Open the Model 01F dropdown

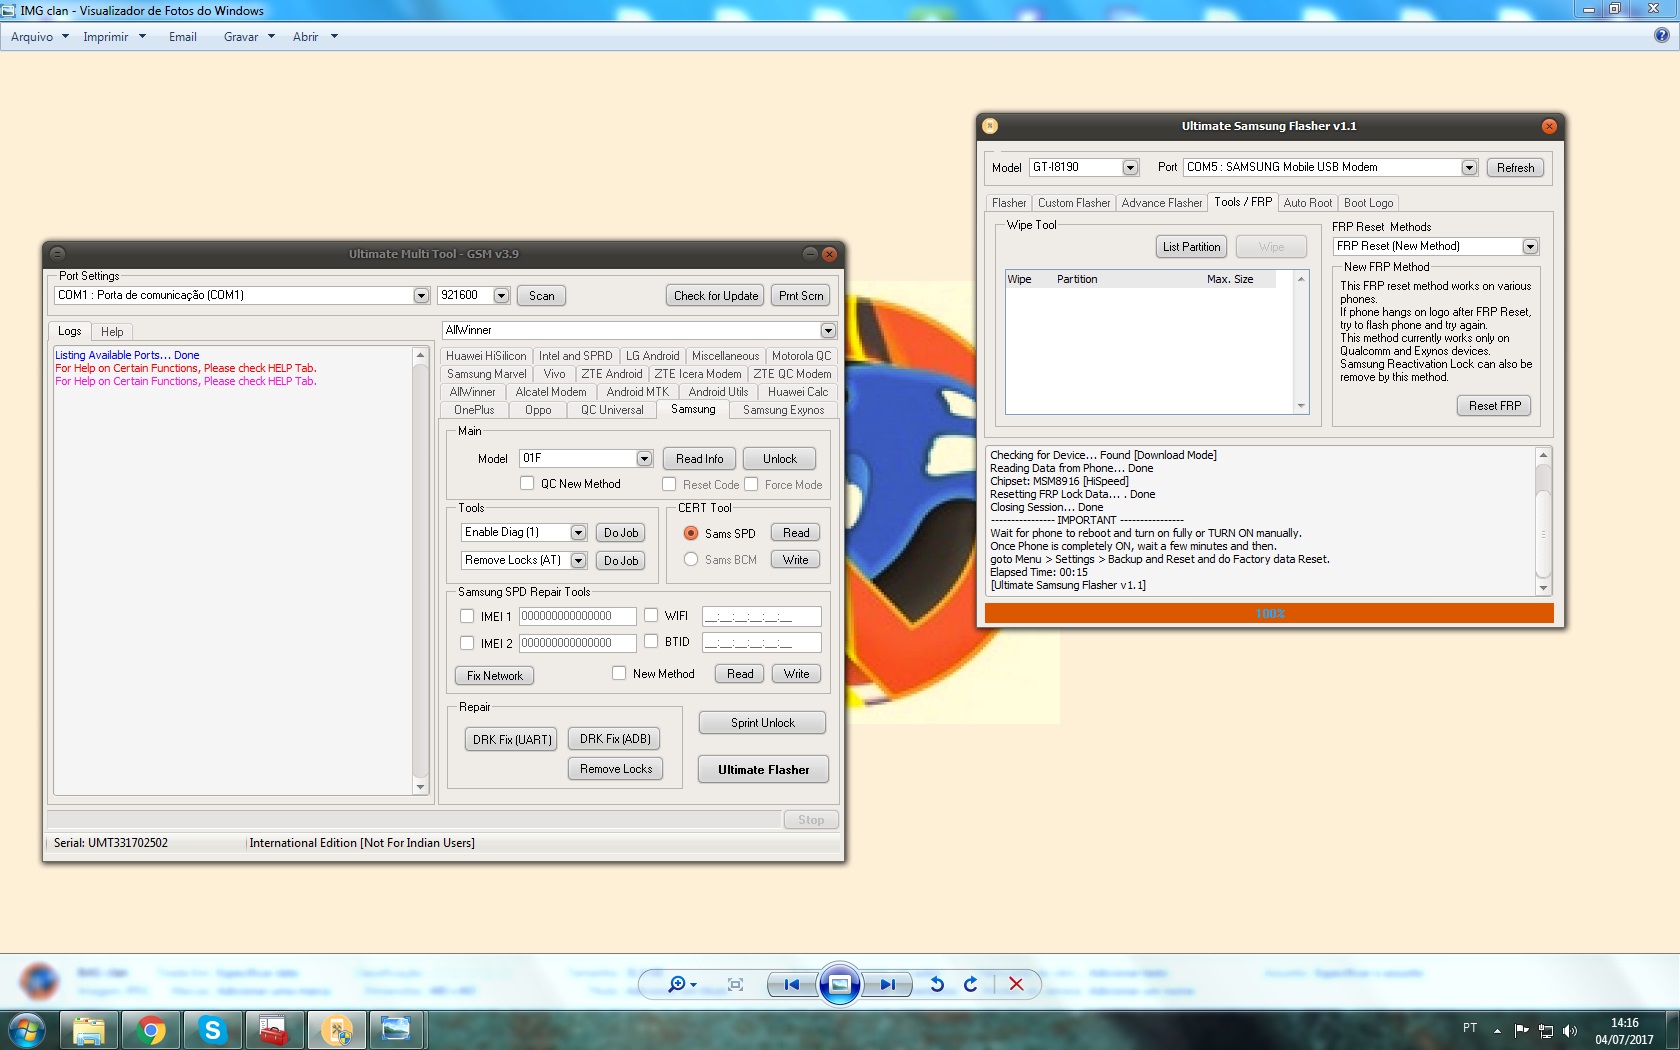tap(644, 458)
